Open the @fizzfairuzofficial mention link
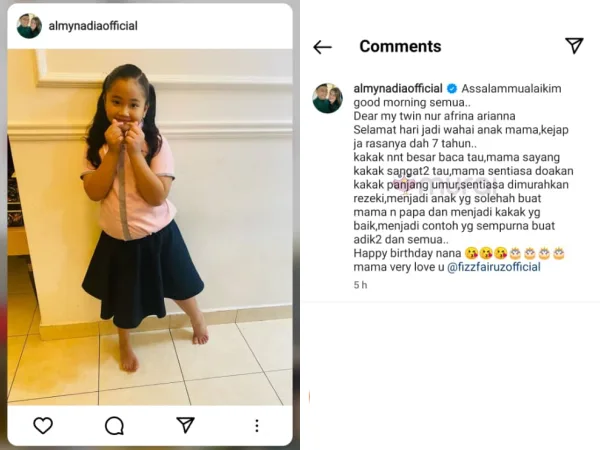 pos(494,267)
